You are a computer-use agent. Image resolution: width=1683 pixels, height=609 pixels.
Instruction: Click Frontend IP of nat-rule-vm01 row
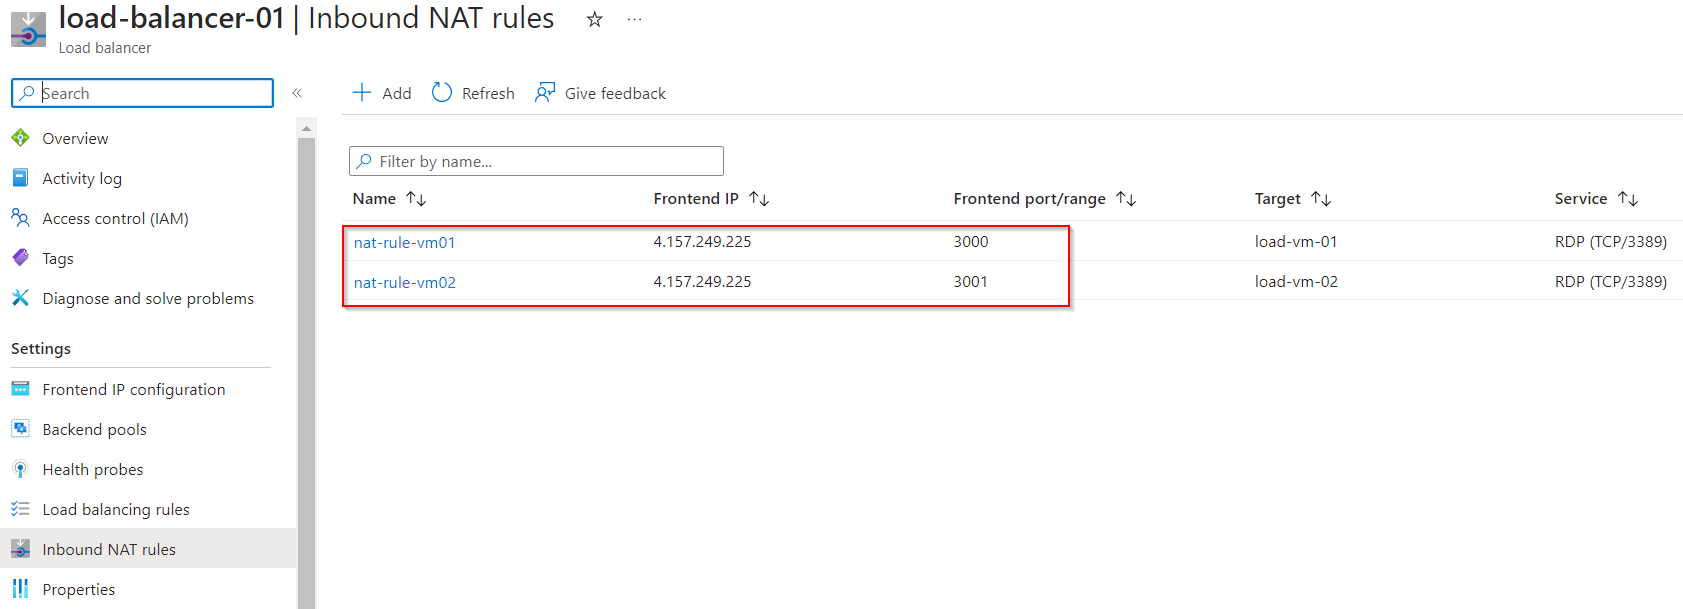click(x=702, y=241)
